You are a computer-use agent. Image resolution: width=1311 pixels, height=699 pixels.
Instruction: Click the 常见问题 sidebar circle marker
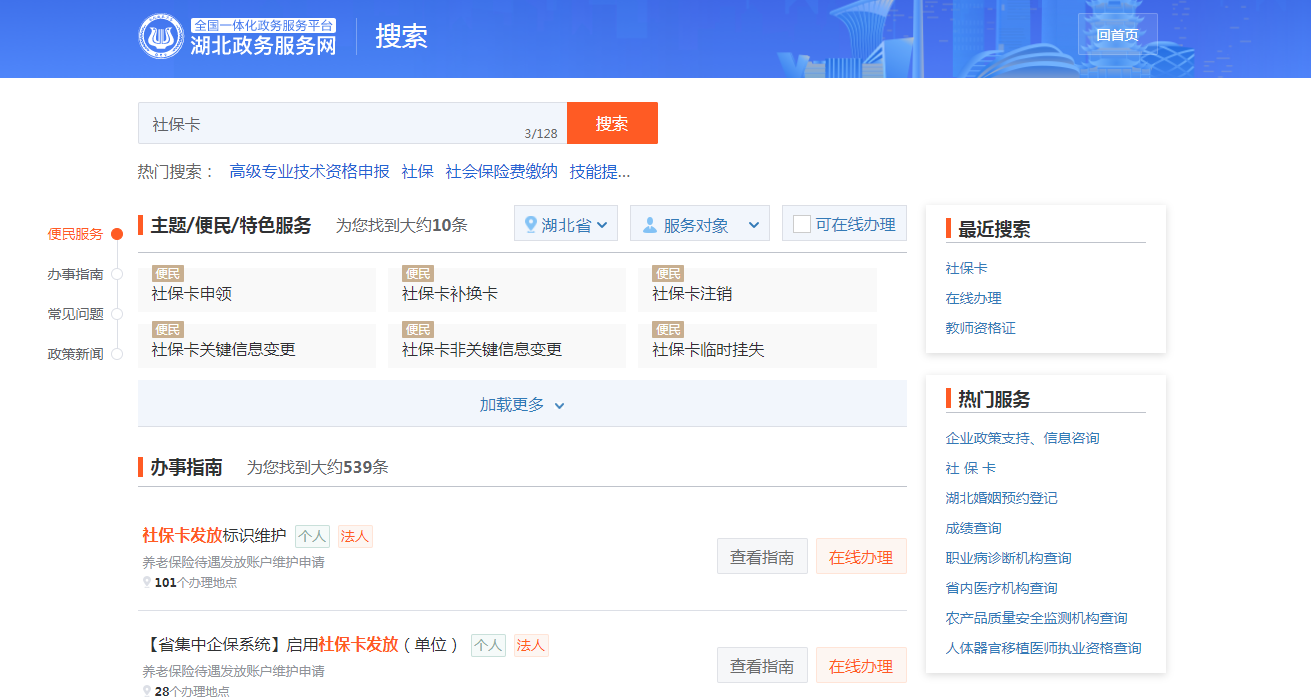[117, 314]
